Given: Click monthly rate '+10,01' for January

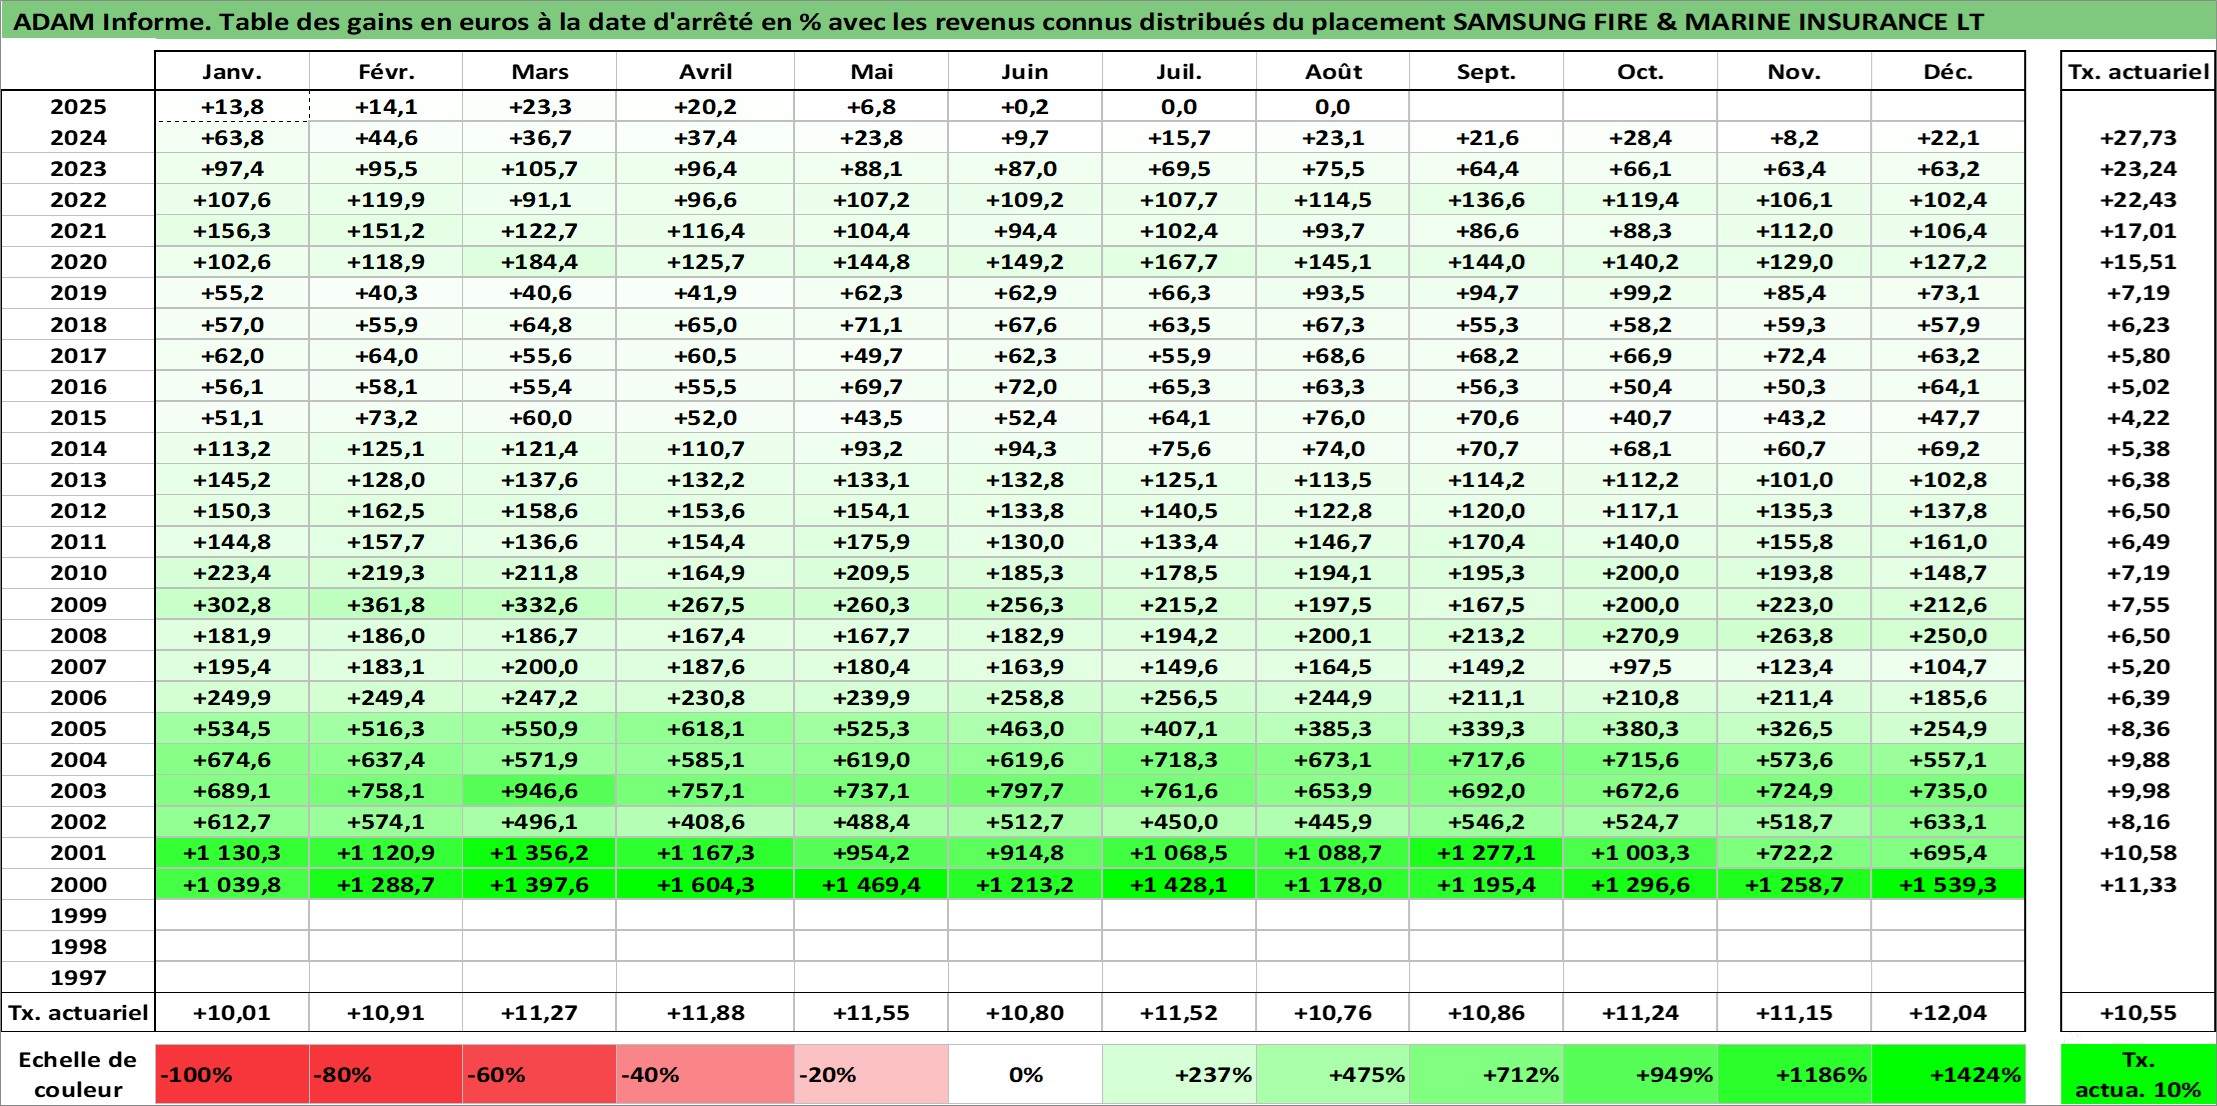Looking at the screenshot, I should 232,1013.
